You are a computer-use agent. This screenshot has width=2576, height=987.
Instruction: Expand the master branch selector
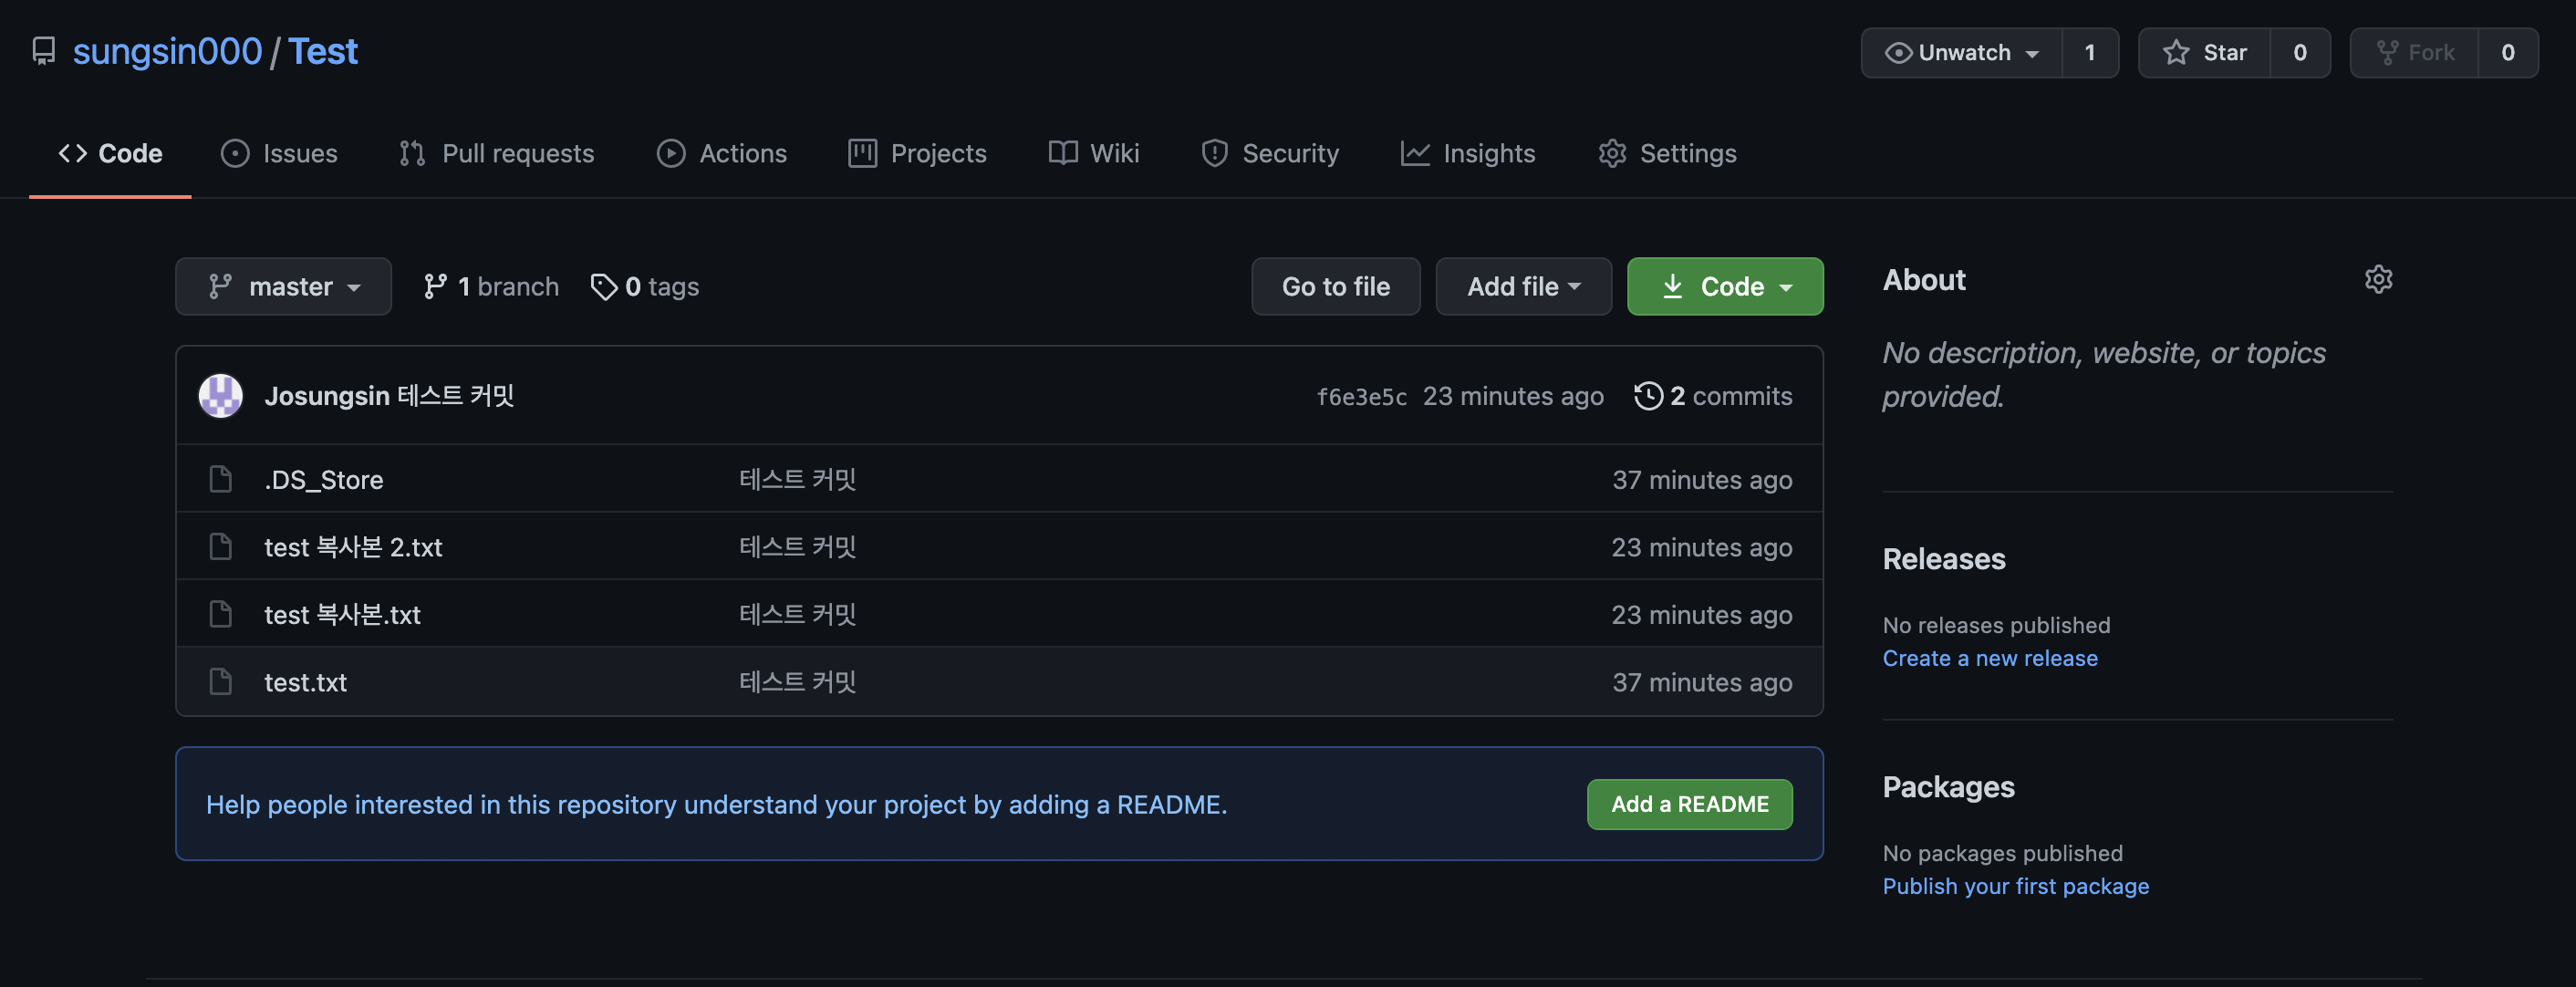283,287
